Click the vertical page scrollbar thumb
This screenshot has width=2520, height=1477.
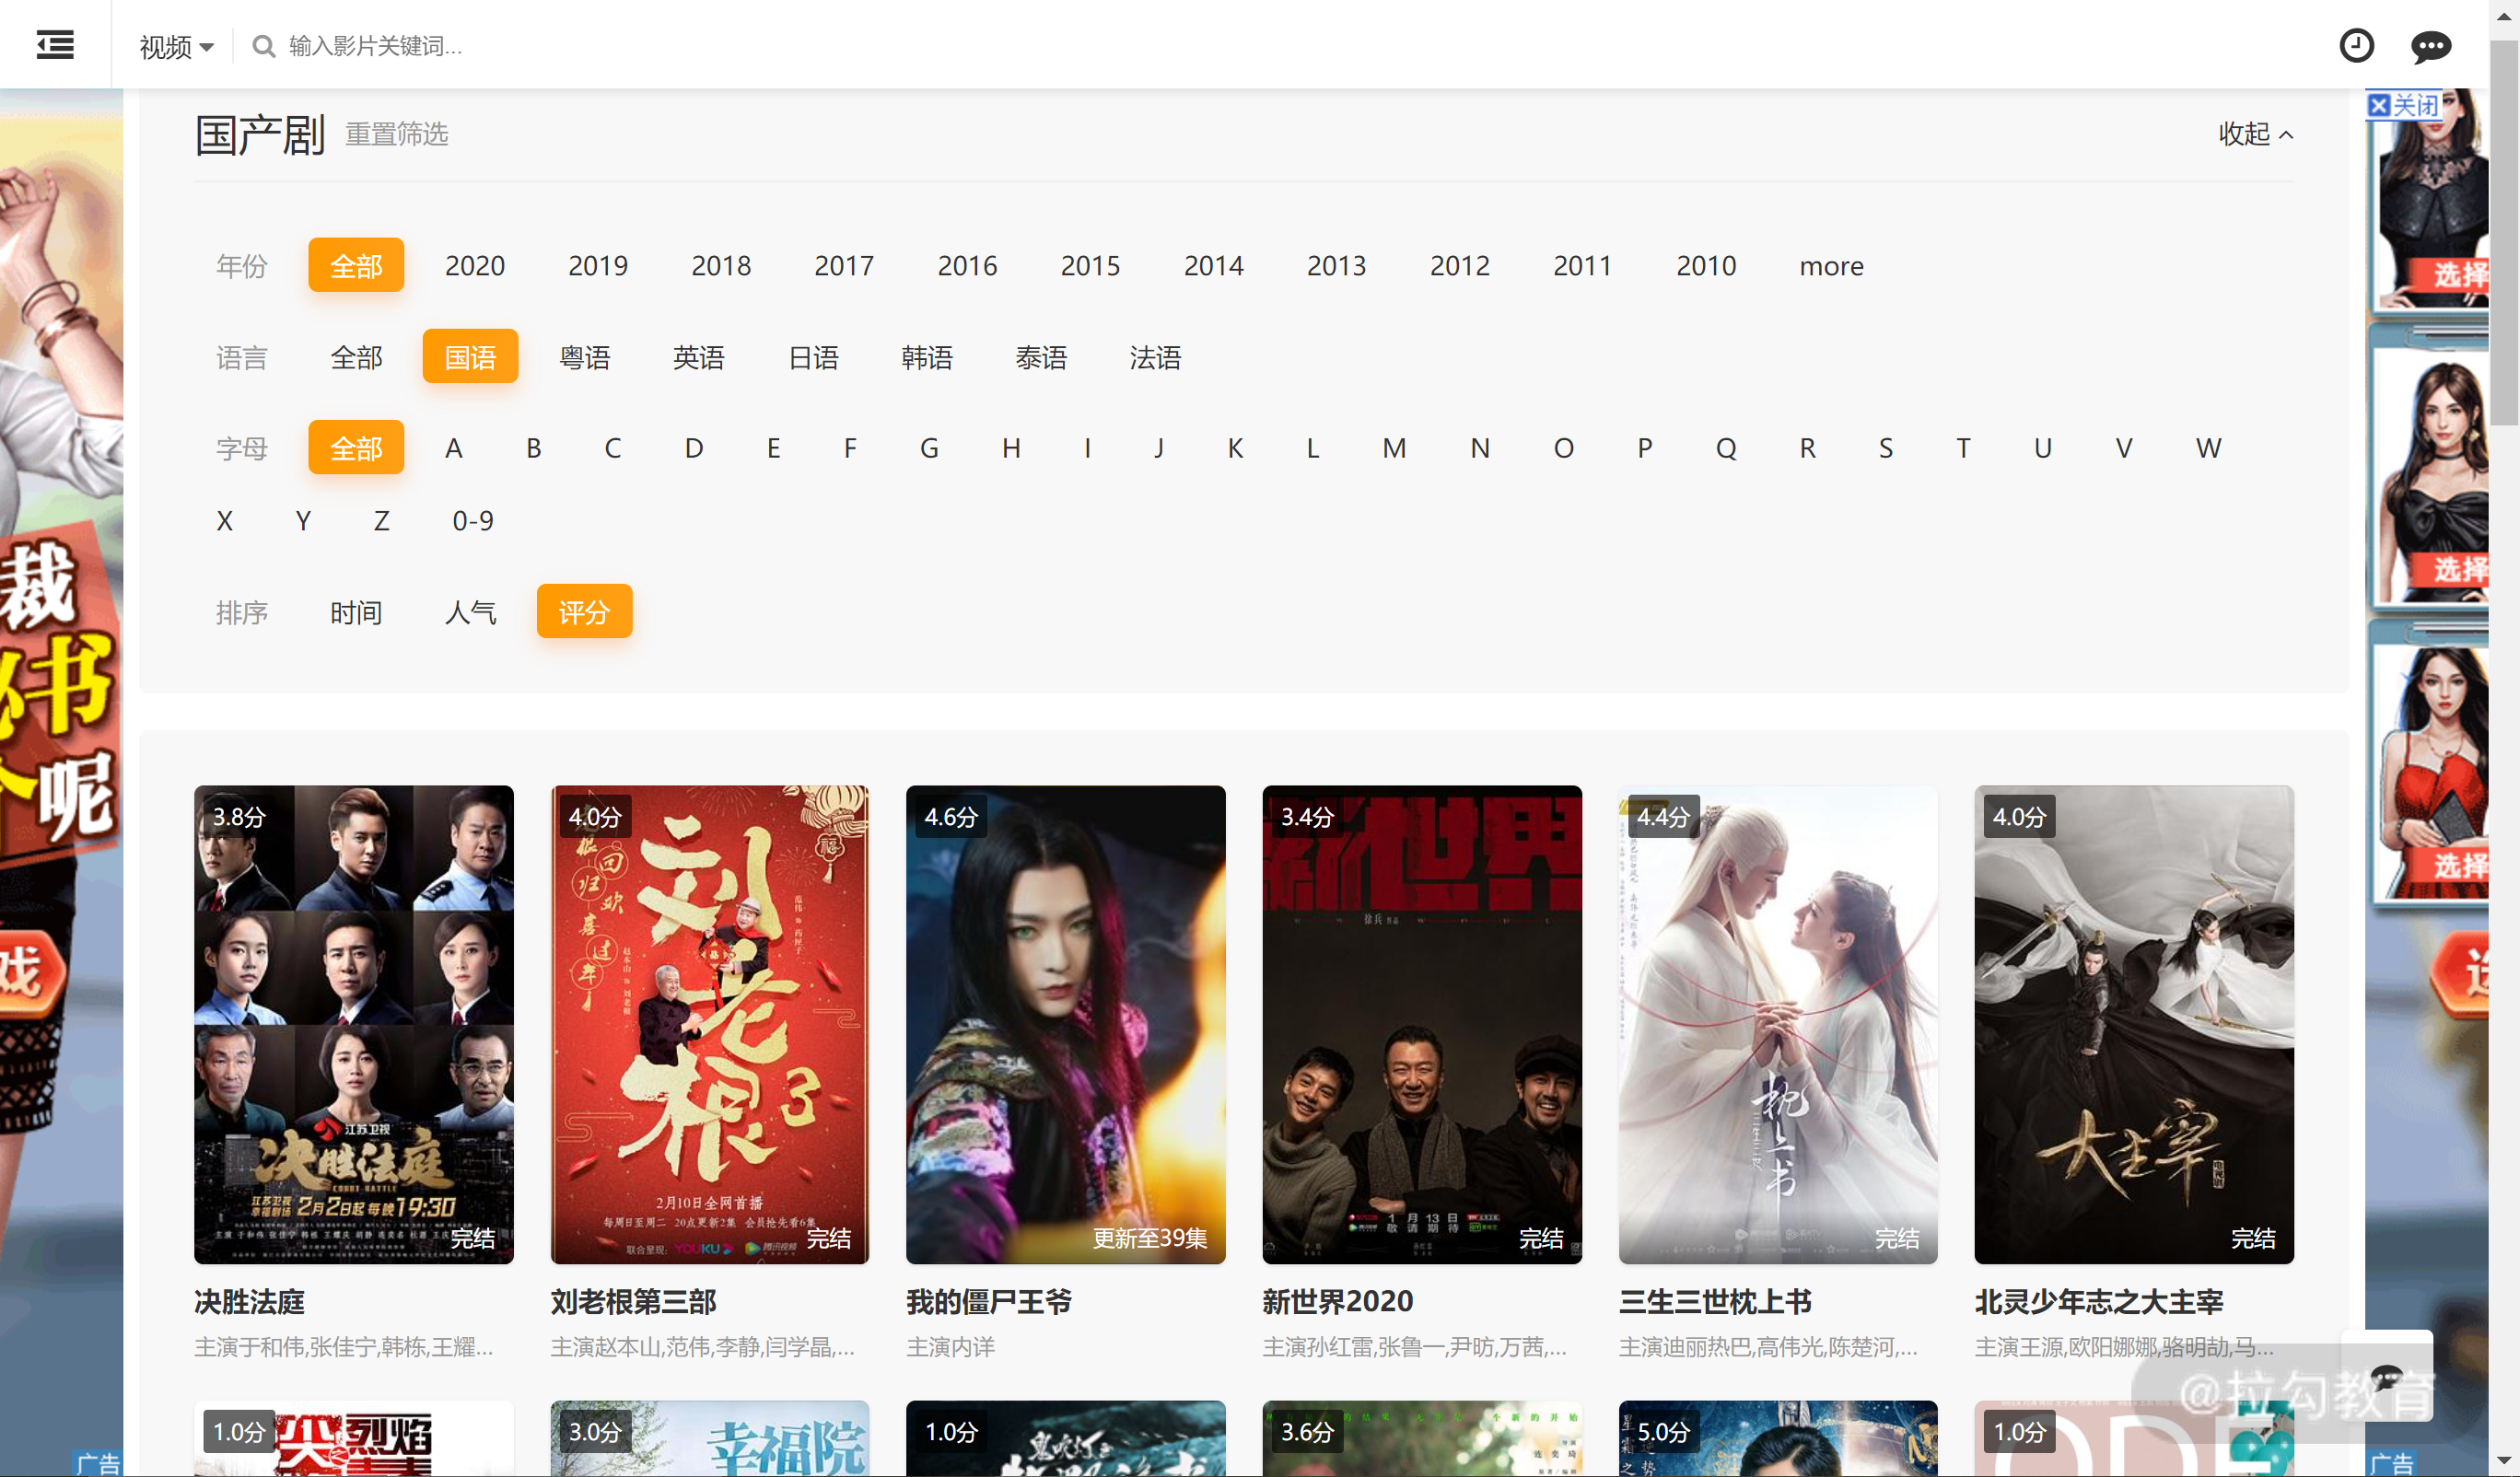(2504, 232)
